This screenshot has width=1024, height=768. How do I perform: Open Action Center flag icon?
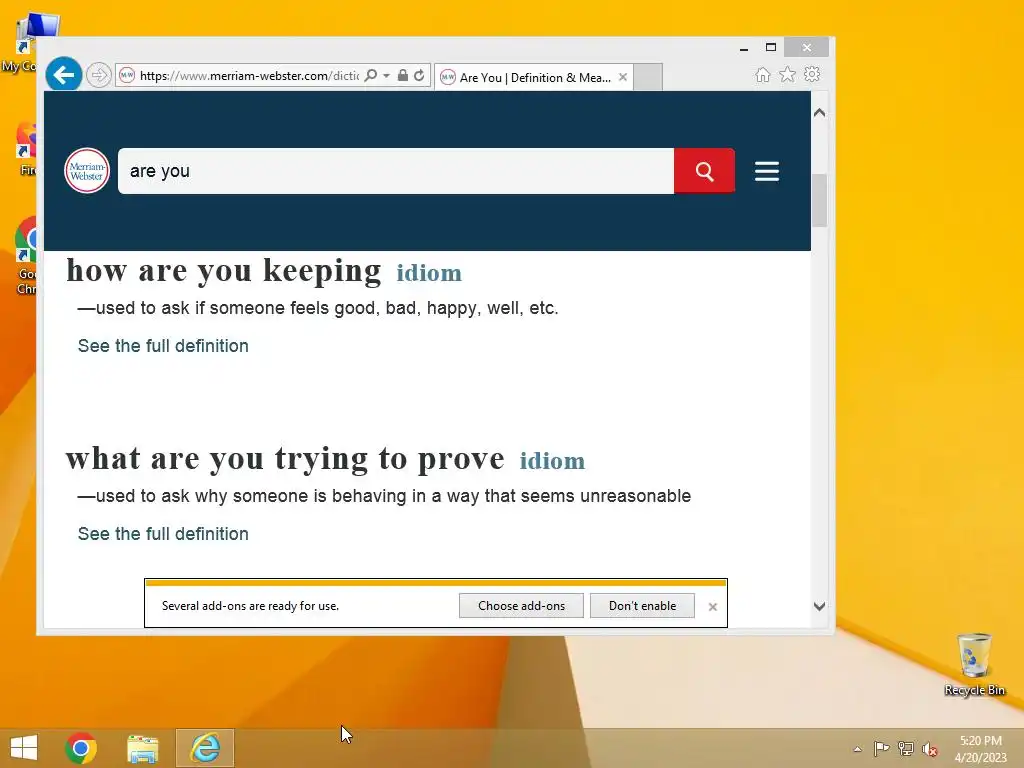881,748
